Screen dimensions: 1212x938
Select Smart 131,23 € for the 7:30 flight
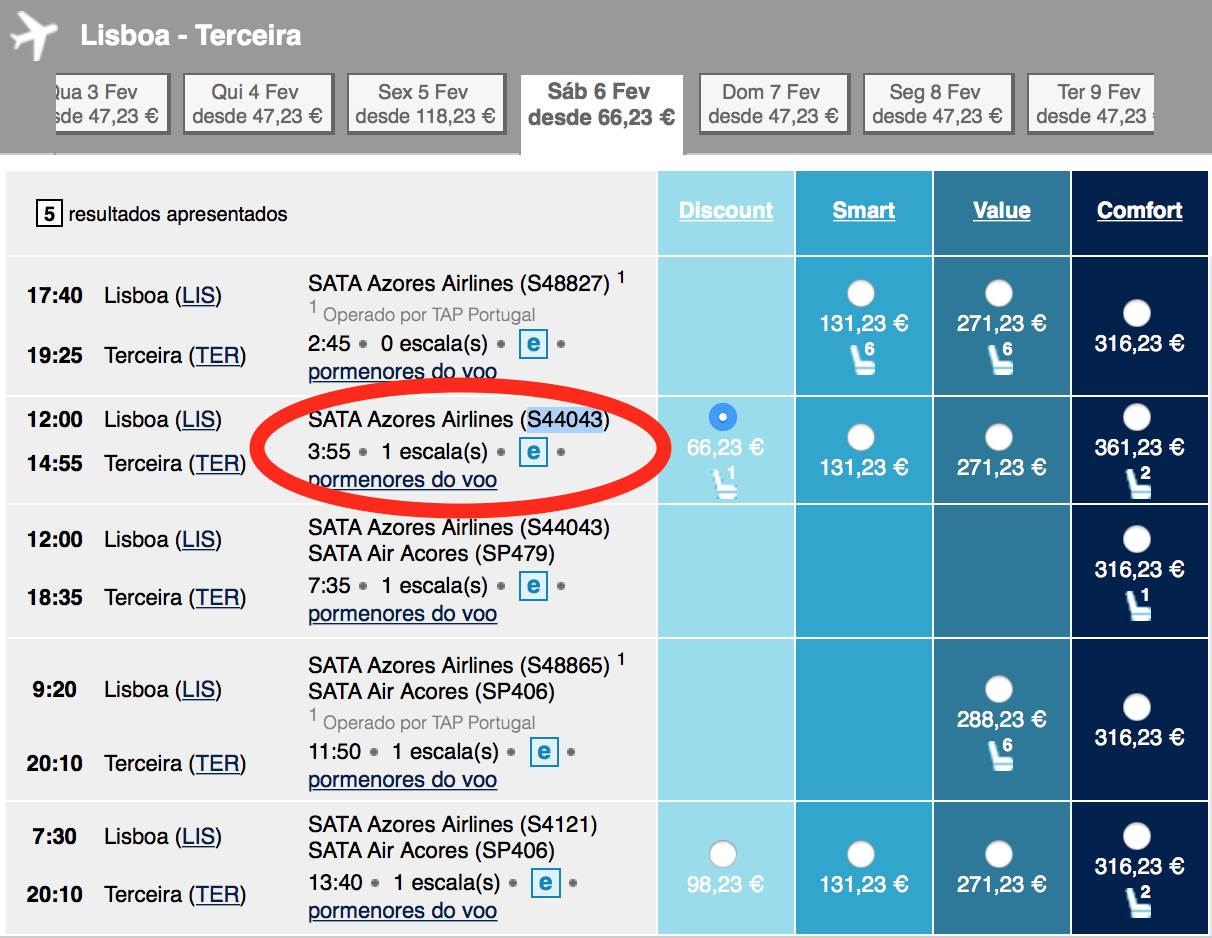[x=860, y=854]
